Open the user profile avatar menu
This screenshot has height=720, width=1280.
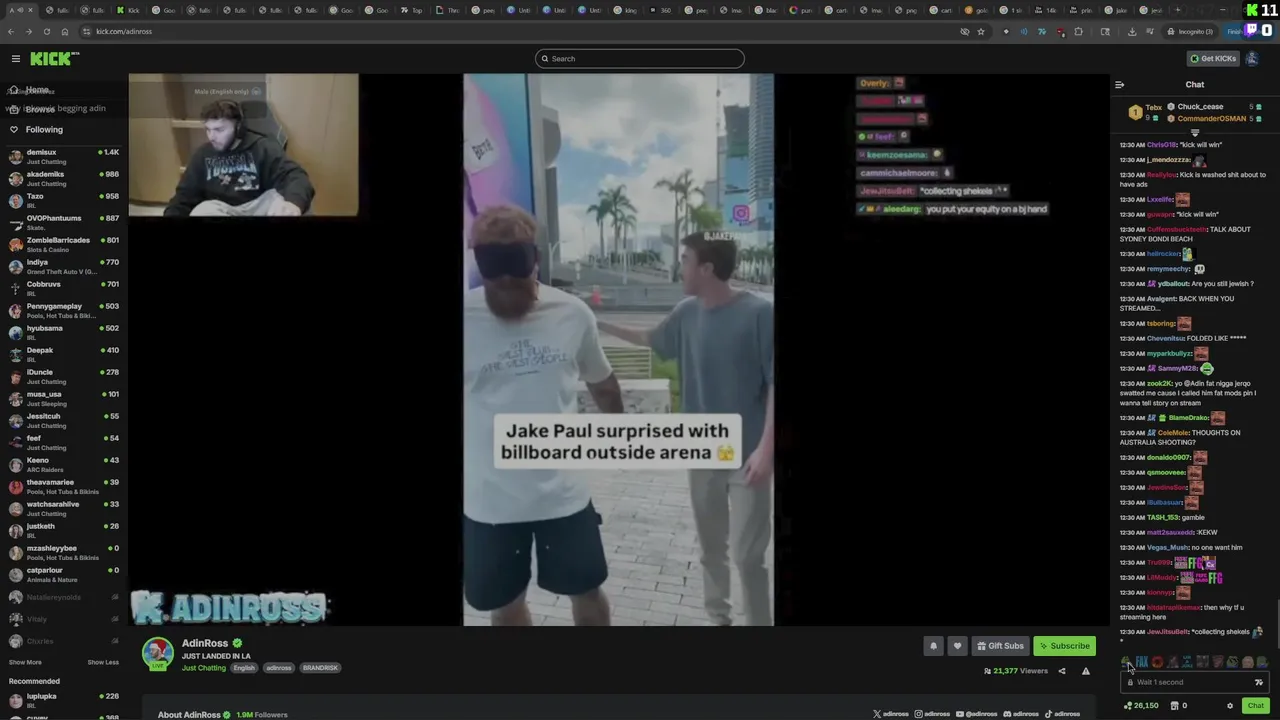coord(1251,59)
